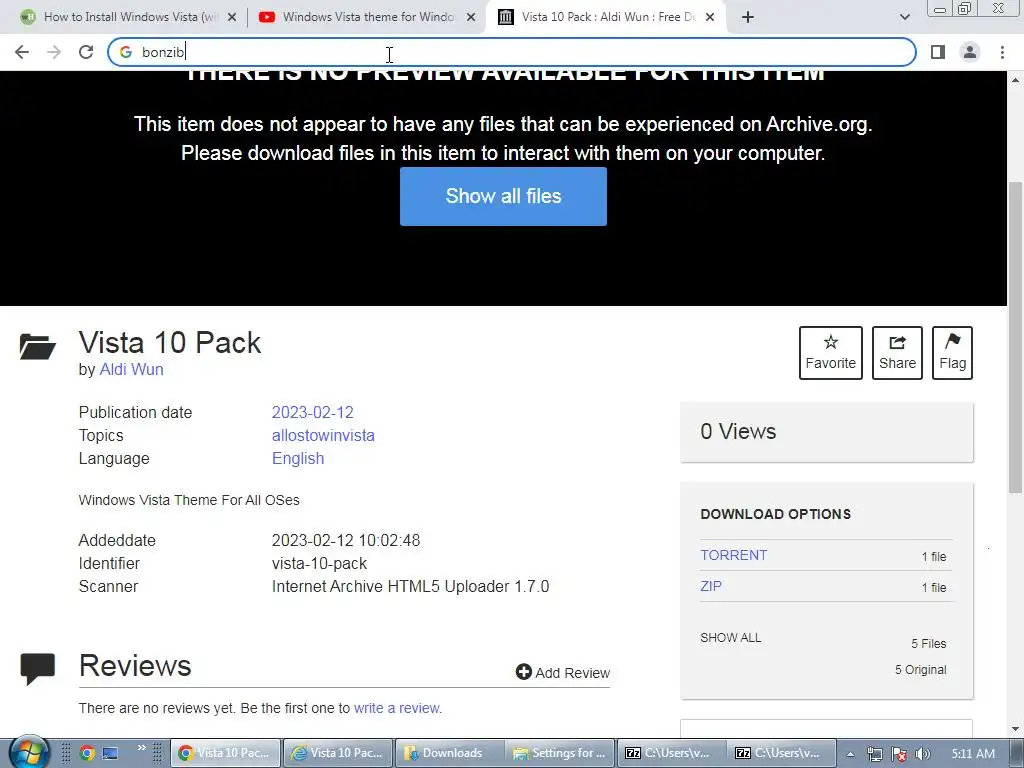
Task: Download the TORRENT option
Action: [733, 555]
